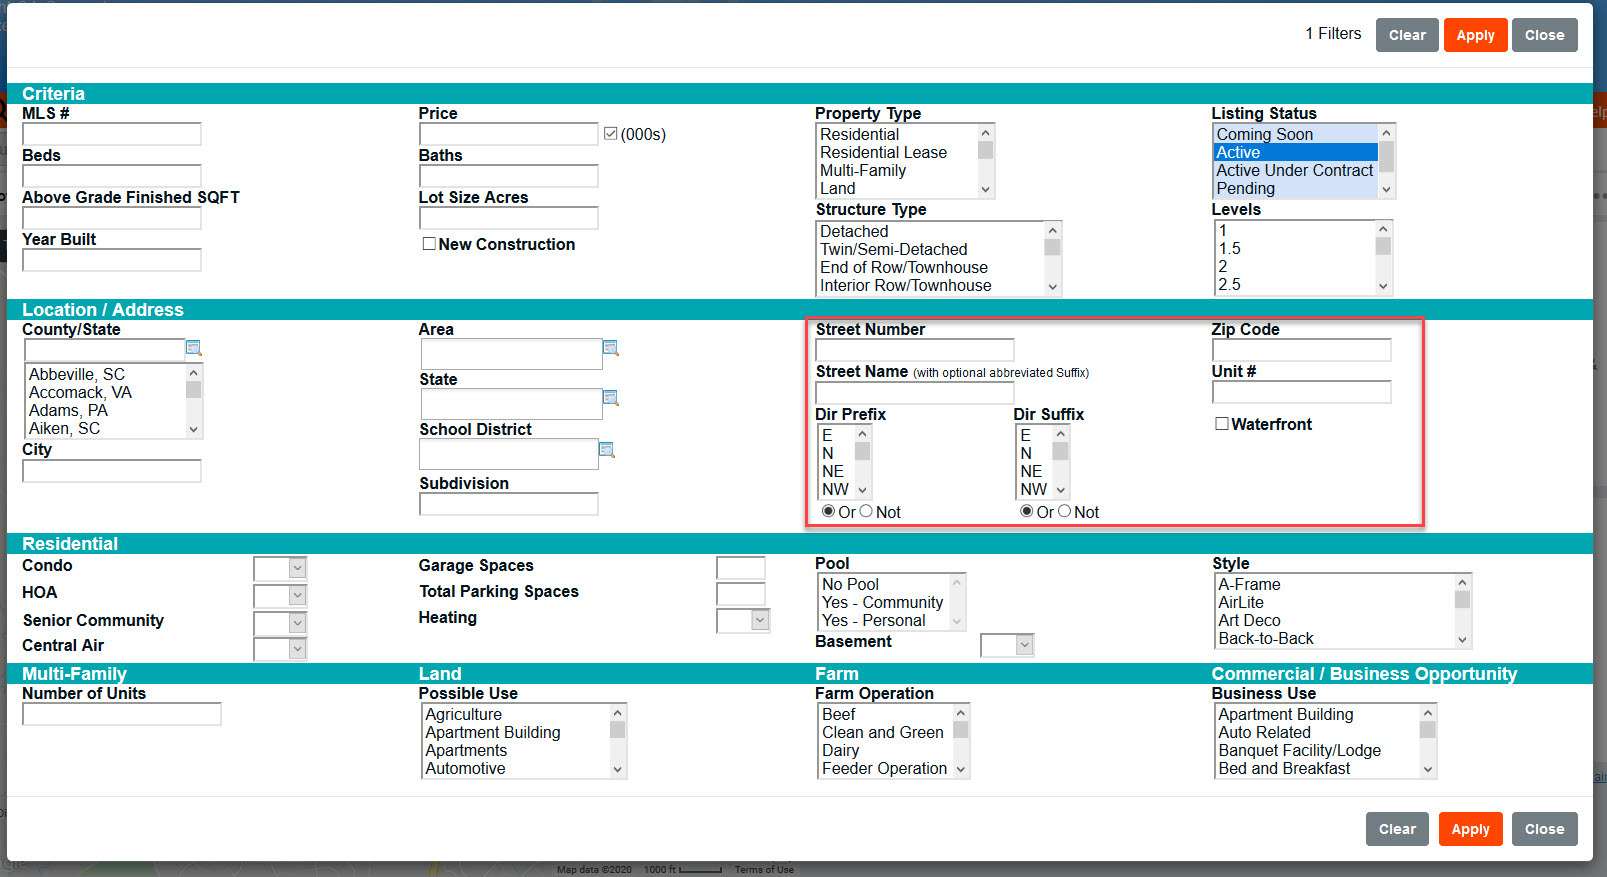Click the top Clear button
This screenshot has height=877, width=1607.
click(x=1407, y=35)
